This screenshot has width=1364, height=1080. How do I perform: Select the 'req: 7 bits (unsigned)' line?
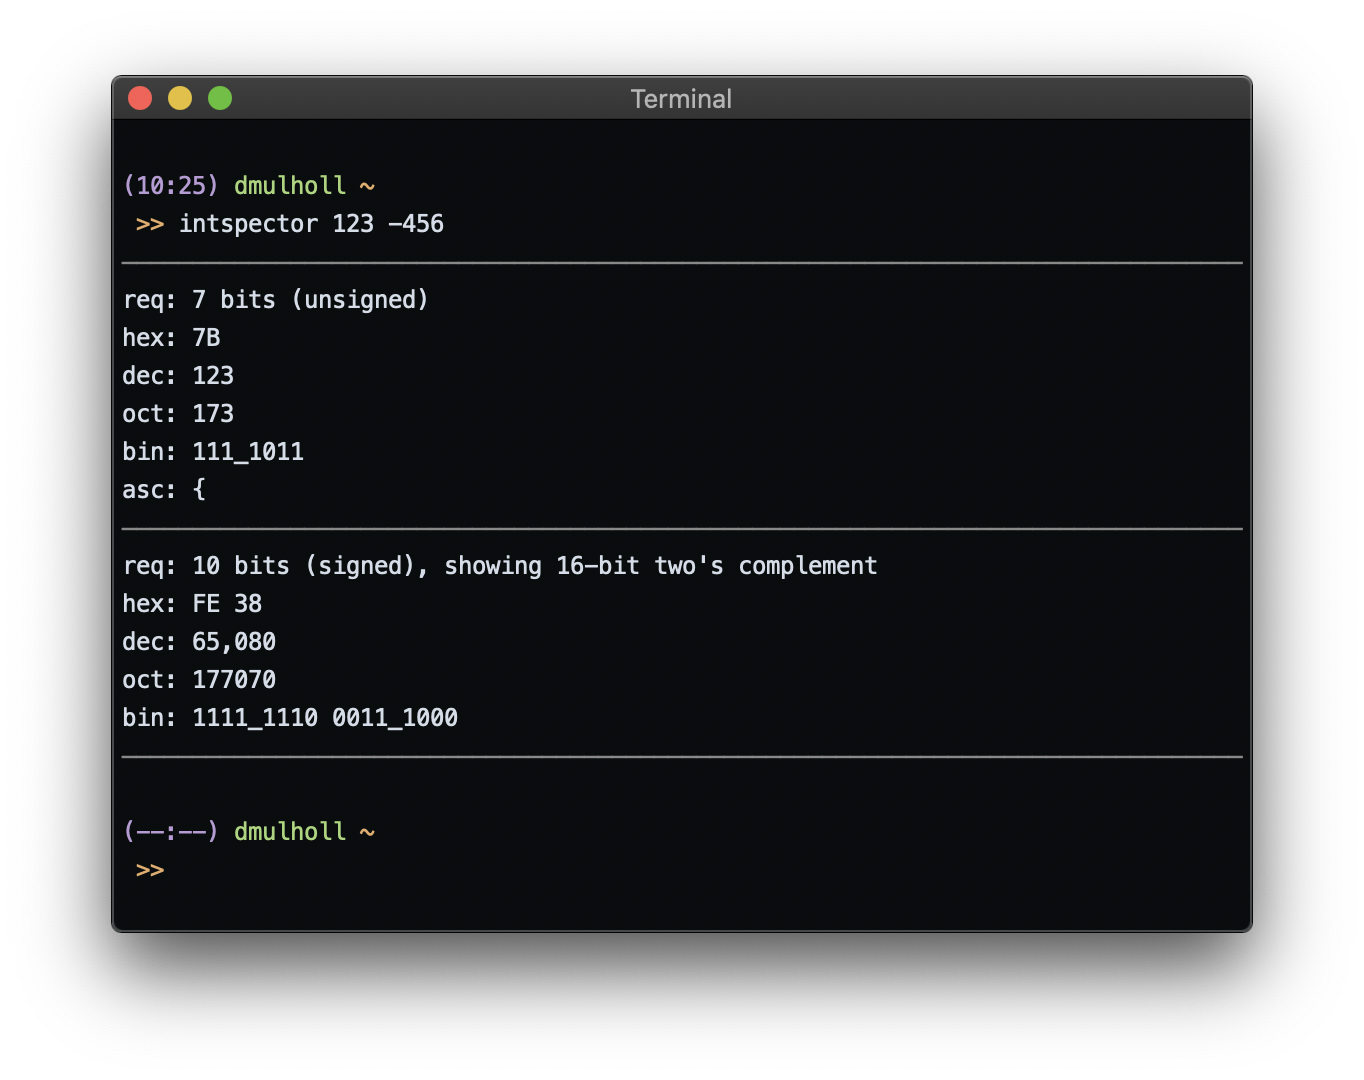coord(276,300)
